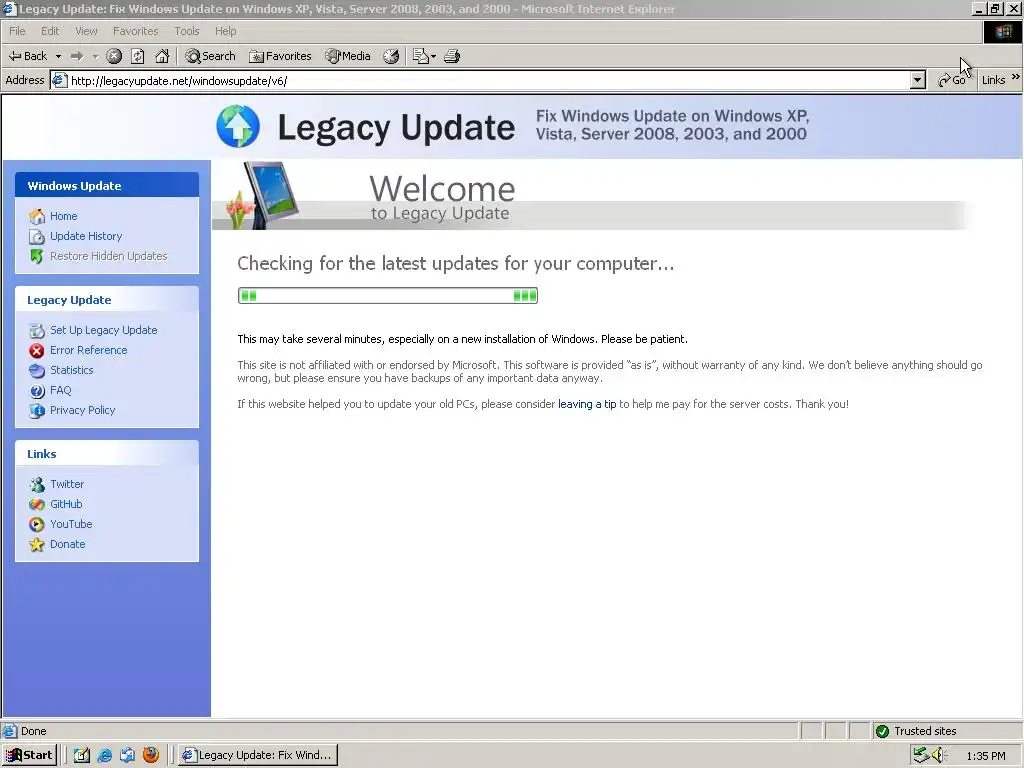Click the History toolbar icon
The height and width of the screenshot is (768, 1024).
click(x=391, y=56)
